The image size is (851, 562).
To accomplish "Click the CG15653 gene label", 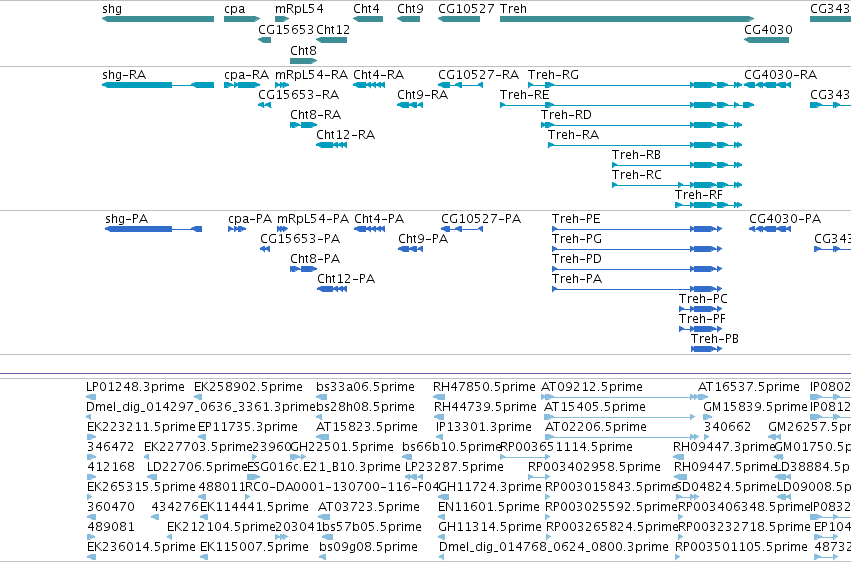I will tap(286, 29).
